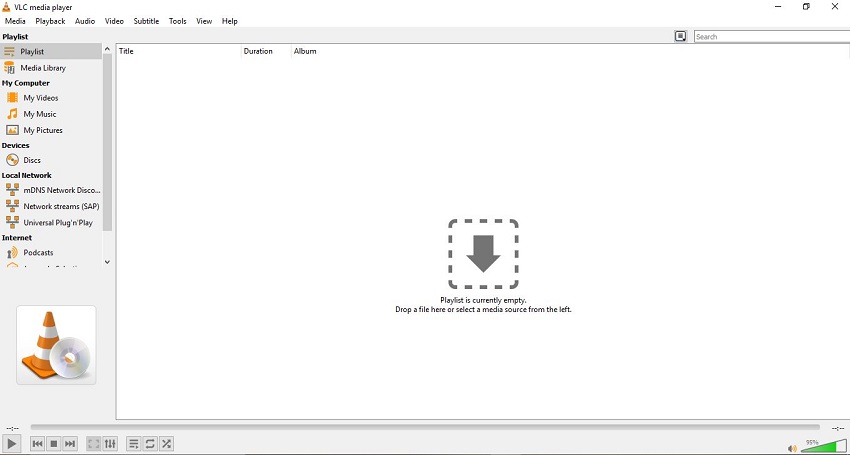
Task: Click the Discs disc icon
Action: click(x=12, y=160)
